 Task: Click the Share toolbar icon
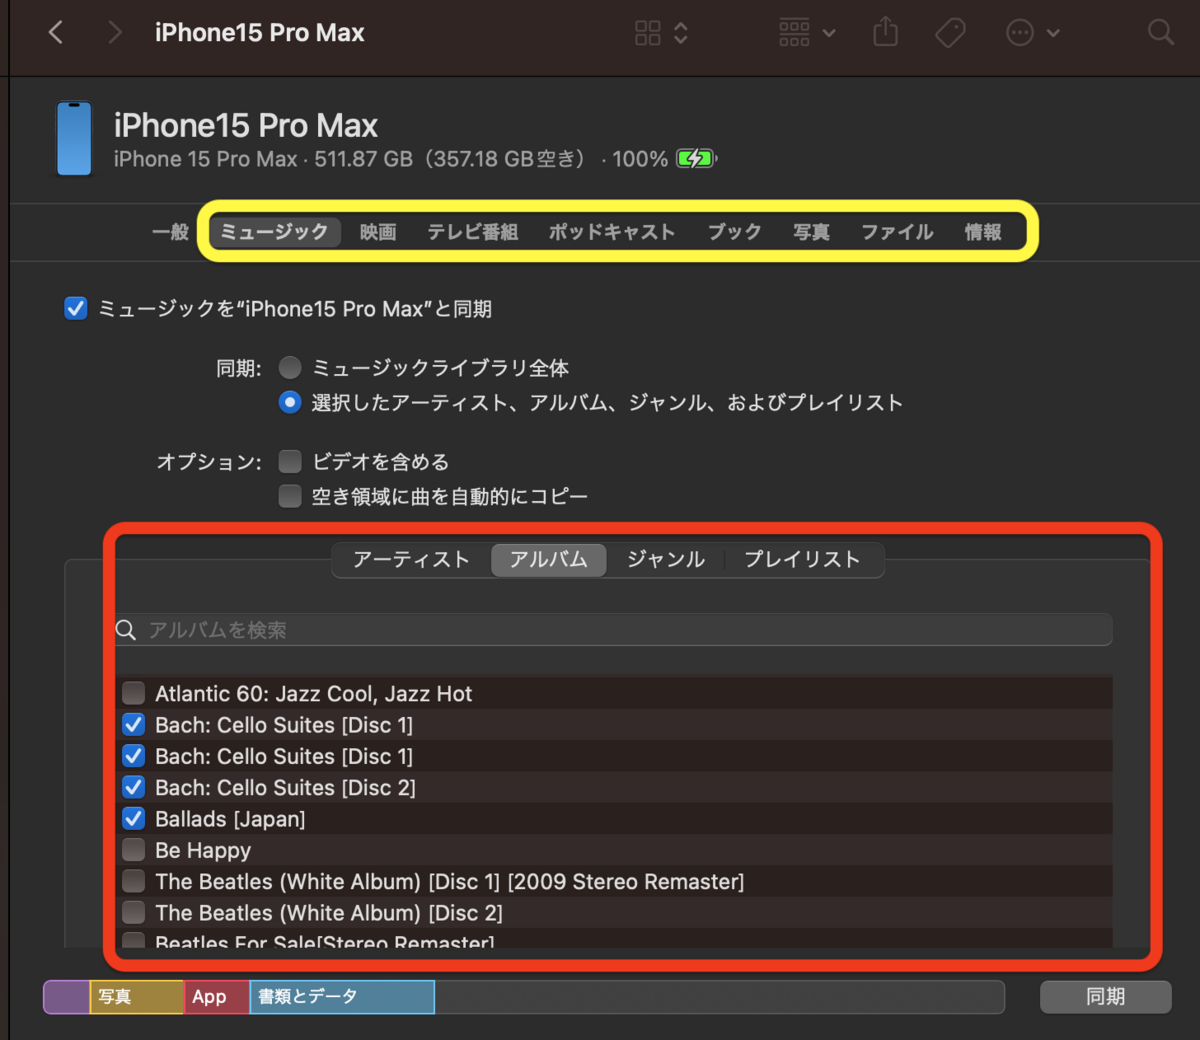coord(885,32)
